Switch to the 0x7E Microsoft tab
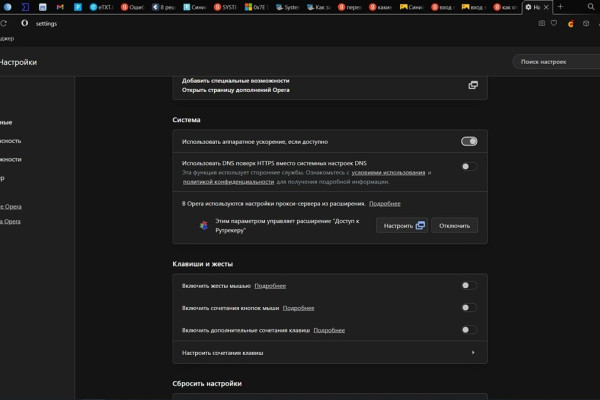Viewport: 600px width, 400px height. 256,7
